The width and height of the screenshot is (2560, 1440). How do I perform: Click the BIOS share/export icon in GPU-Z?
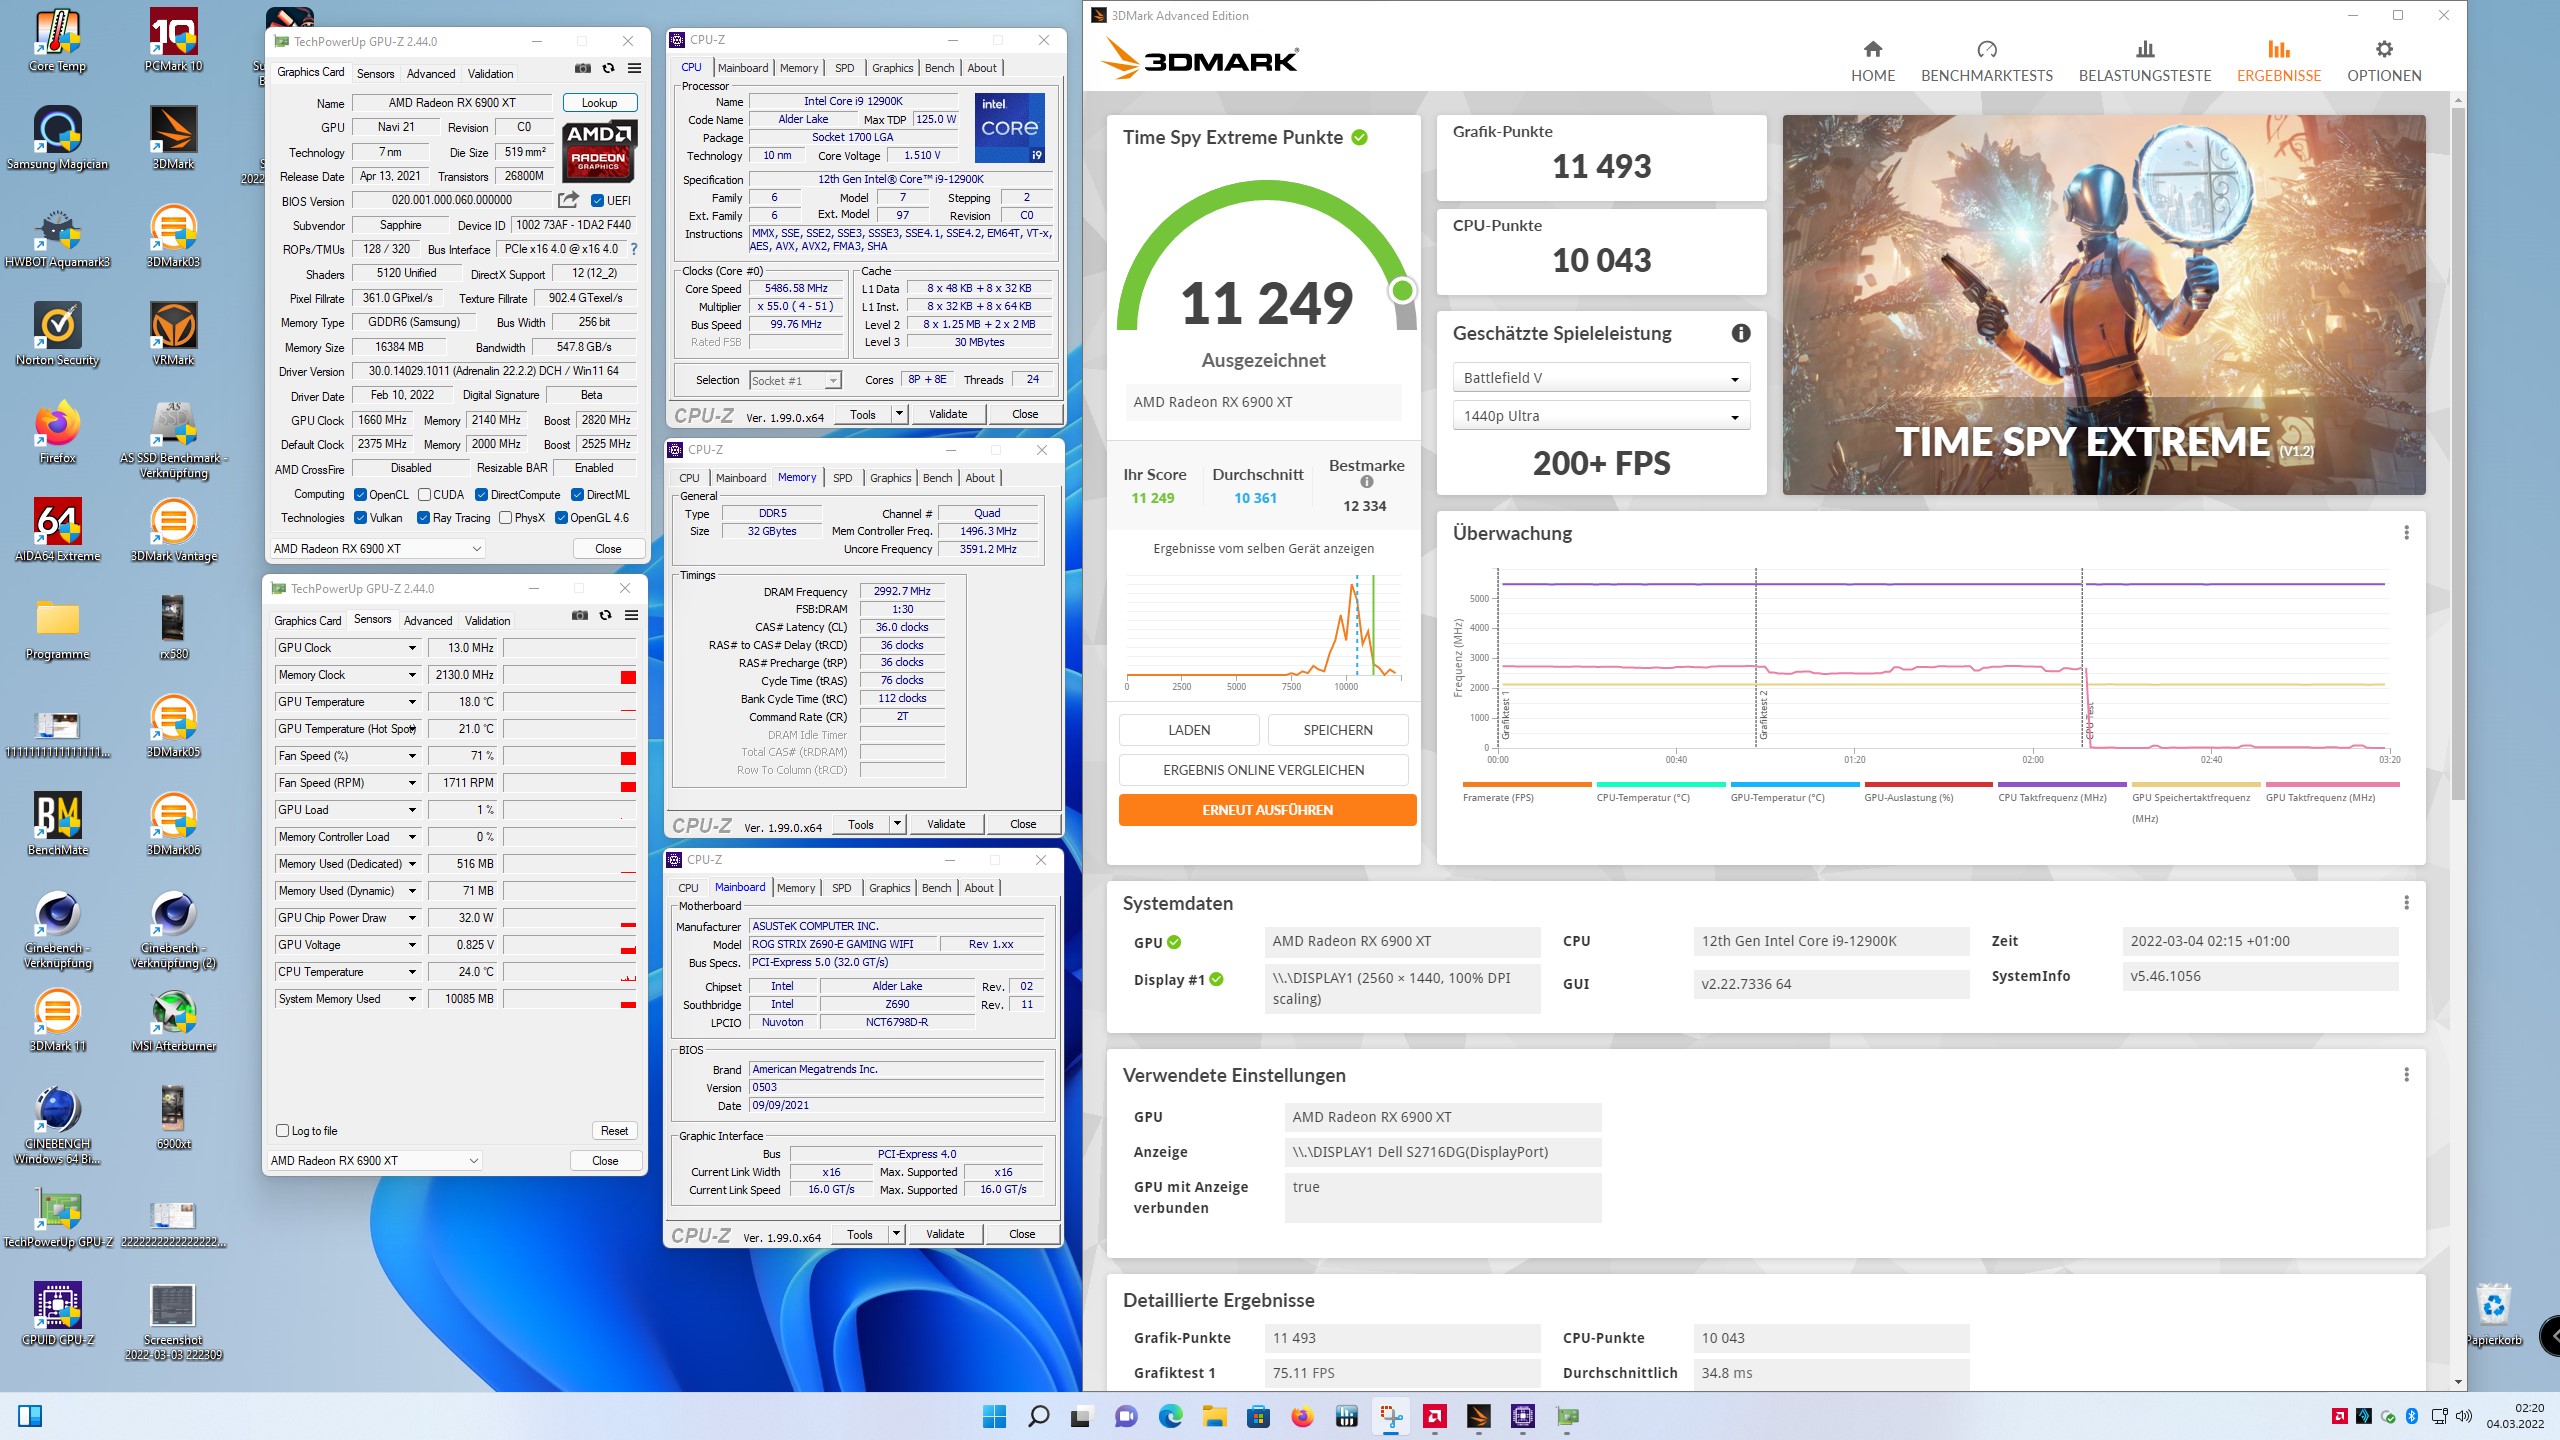[568, 200]
